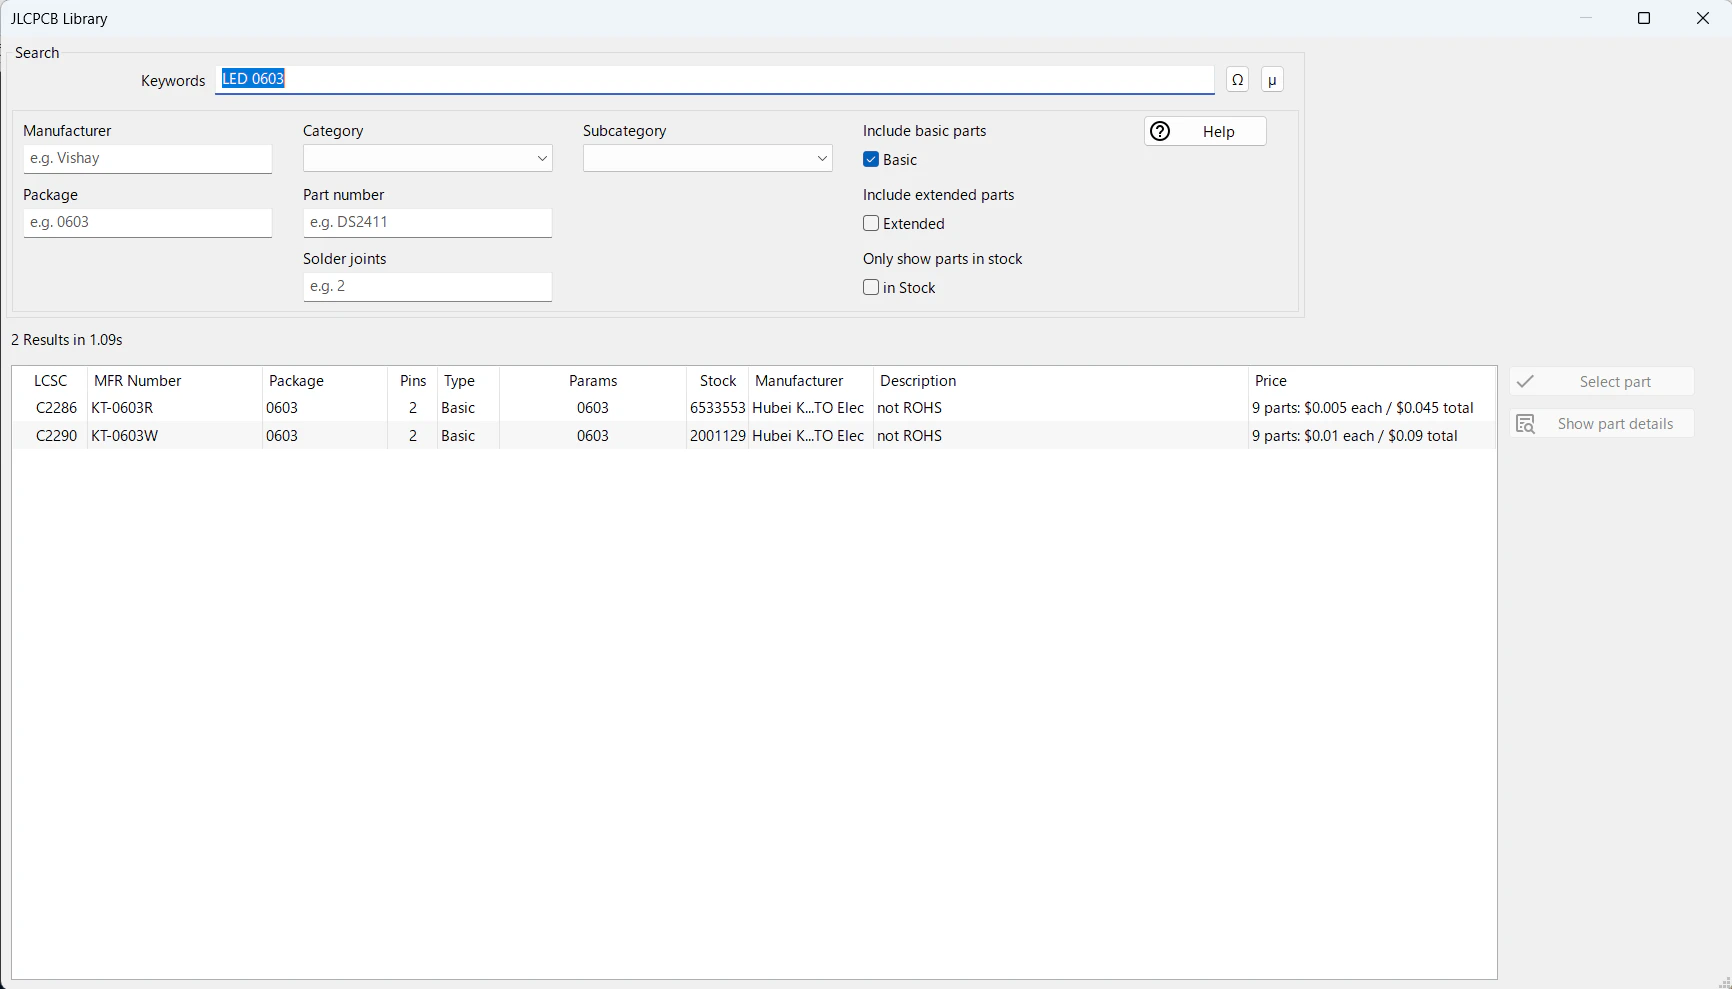The image size is (1732, 989).
Task: Sort results by LCSC column header
Action: (x=51, y=381)
